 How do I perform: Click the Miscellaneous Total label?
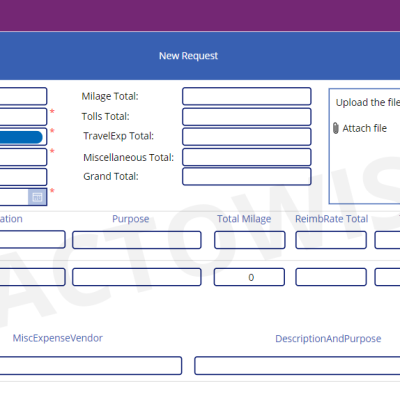click(x=129, y=157)
